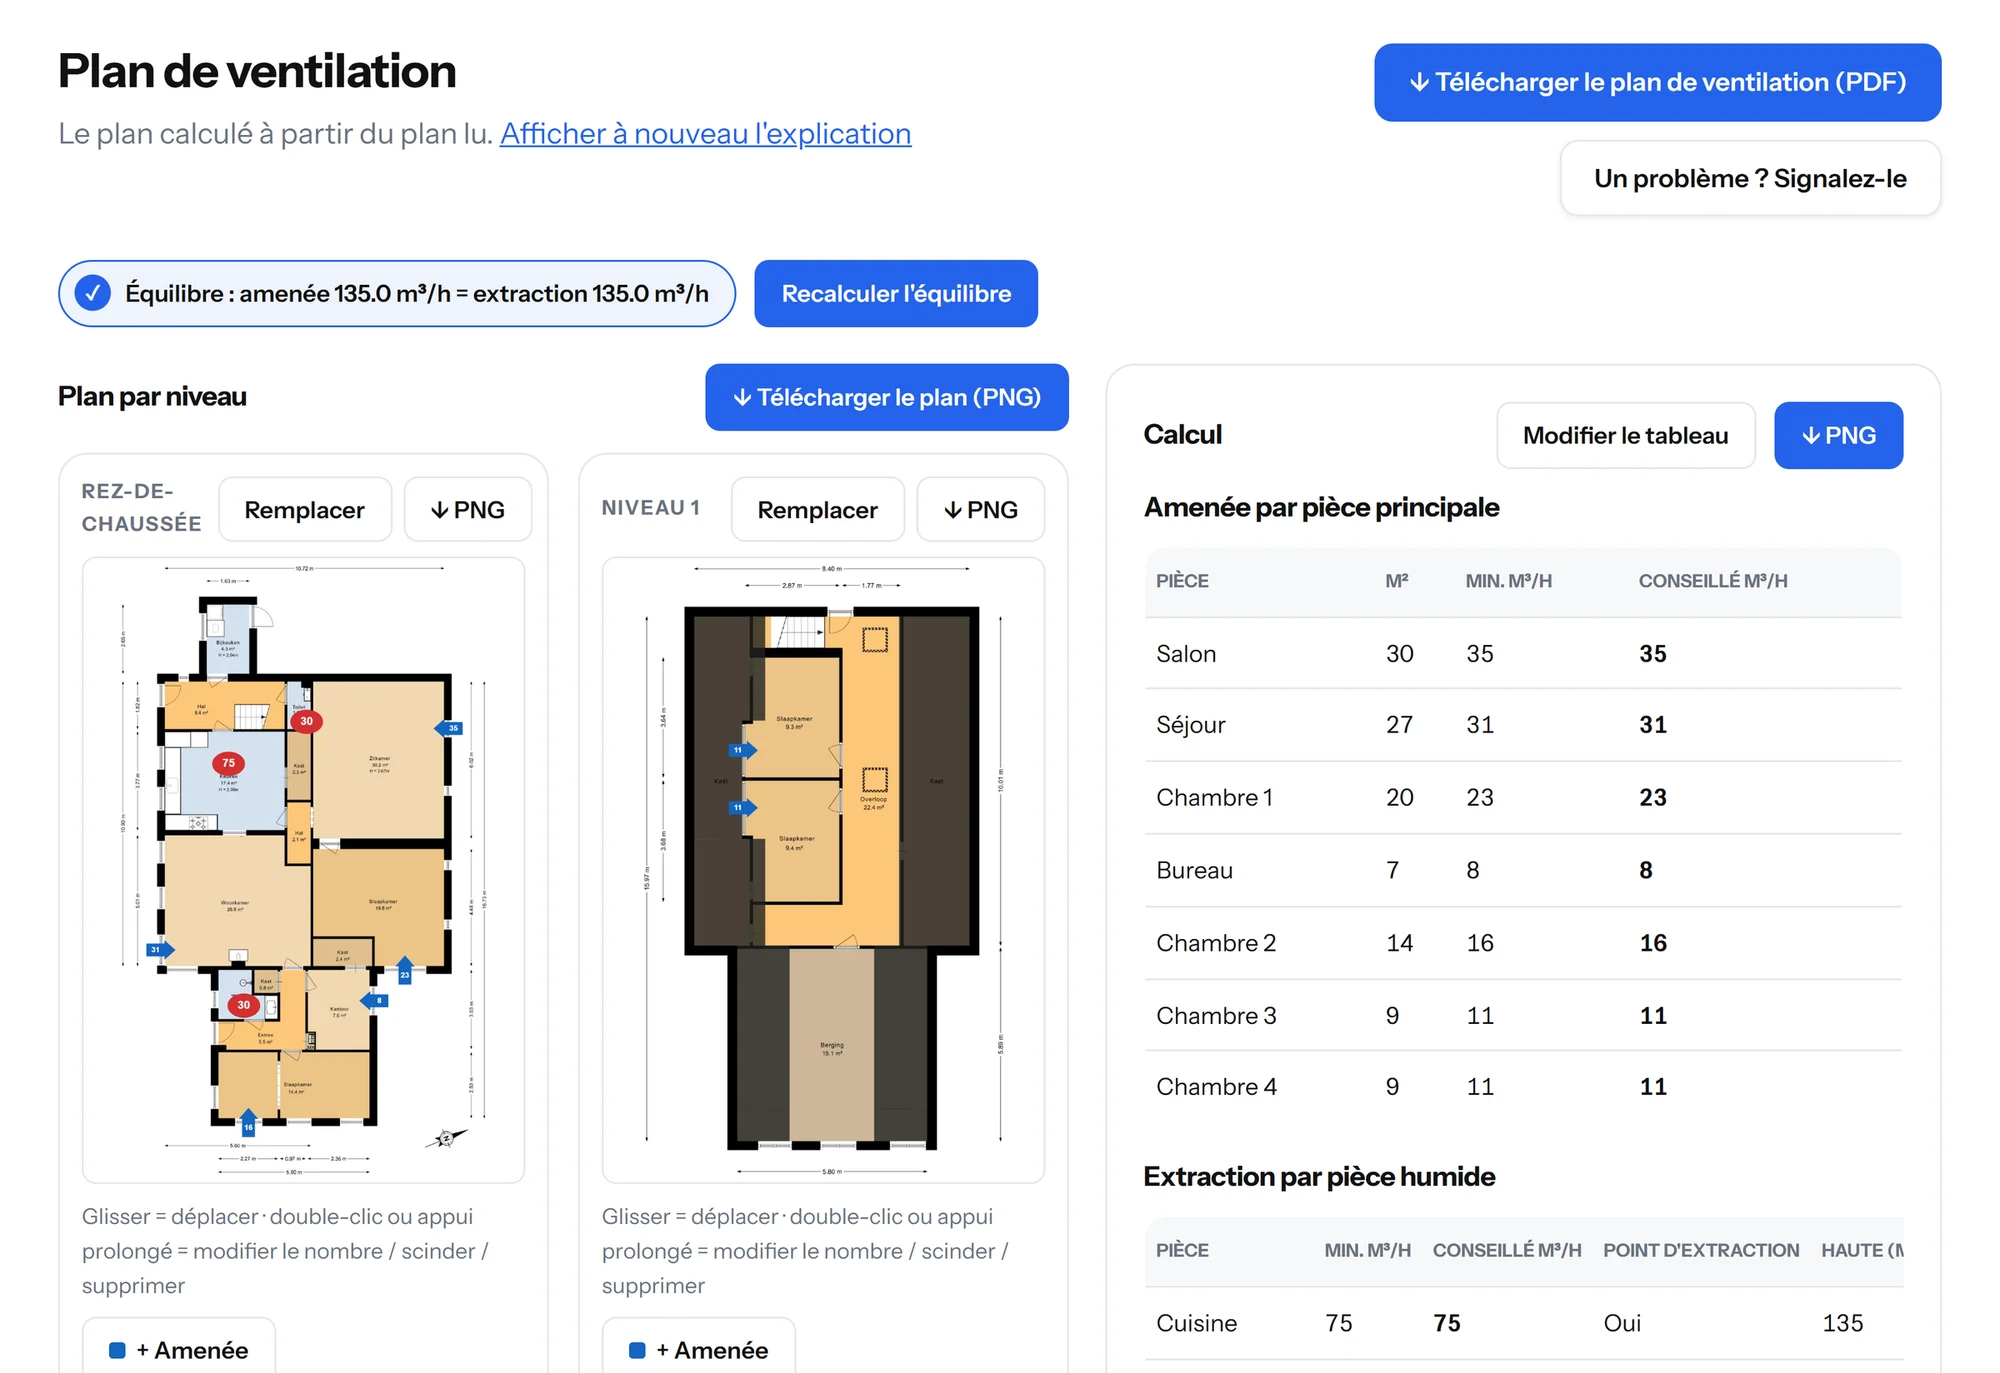
Task: Click 'Recalculer l'équilibre'
Action: [896, 293]
